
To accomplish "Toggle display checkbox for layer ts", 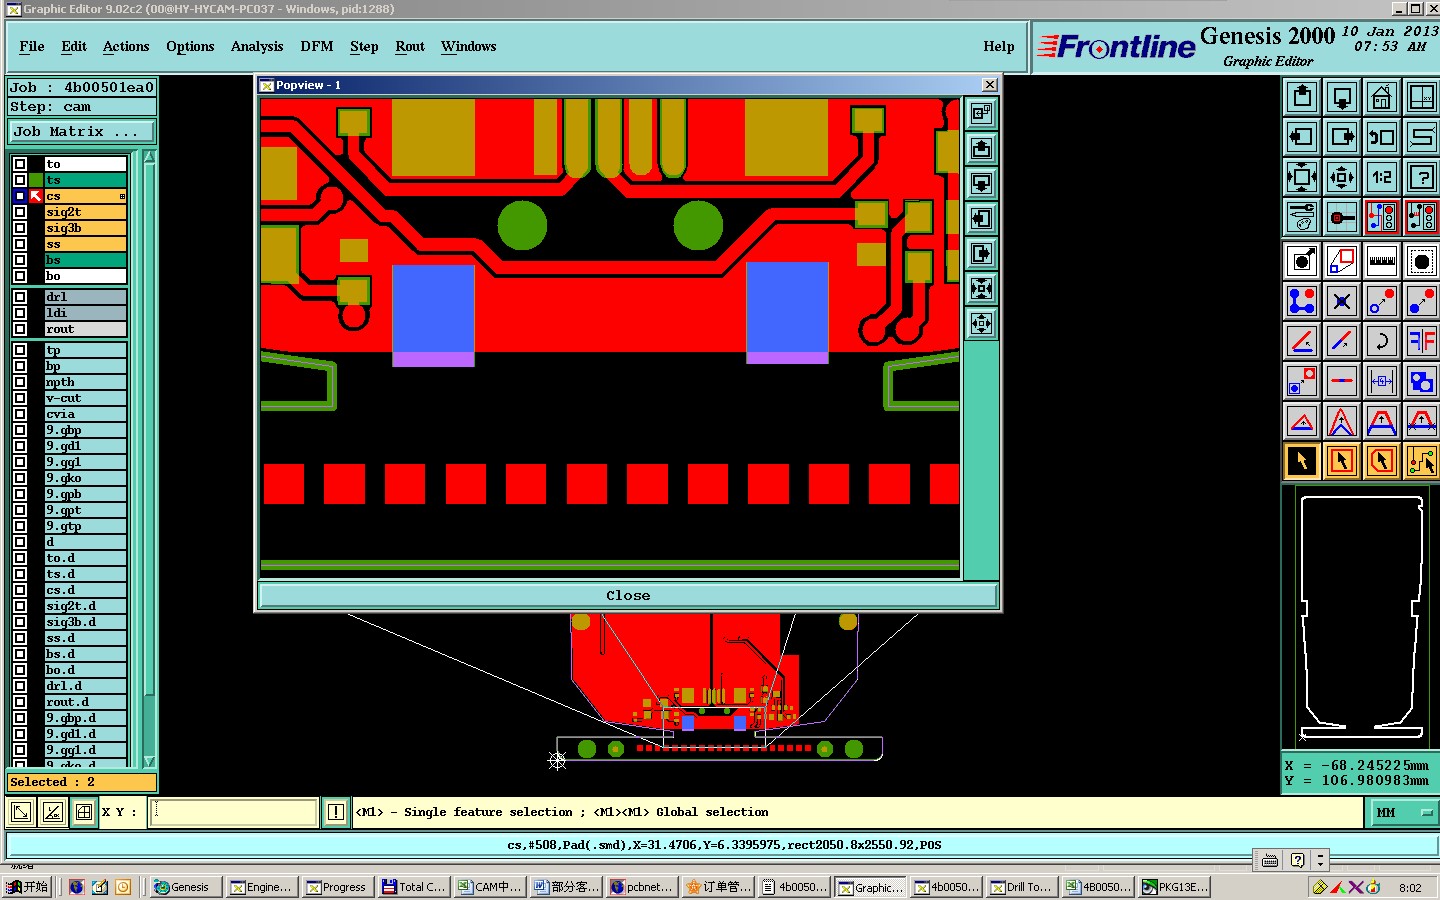I will tap(20, 180).
